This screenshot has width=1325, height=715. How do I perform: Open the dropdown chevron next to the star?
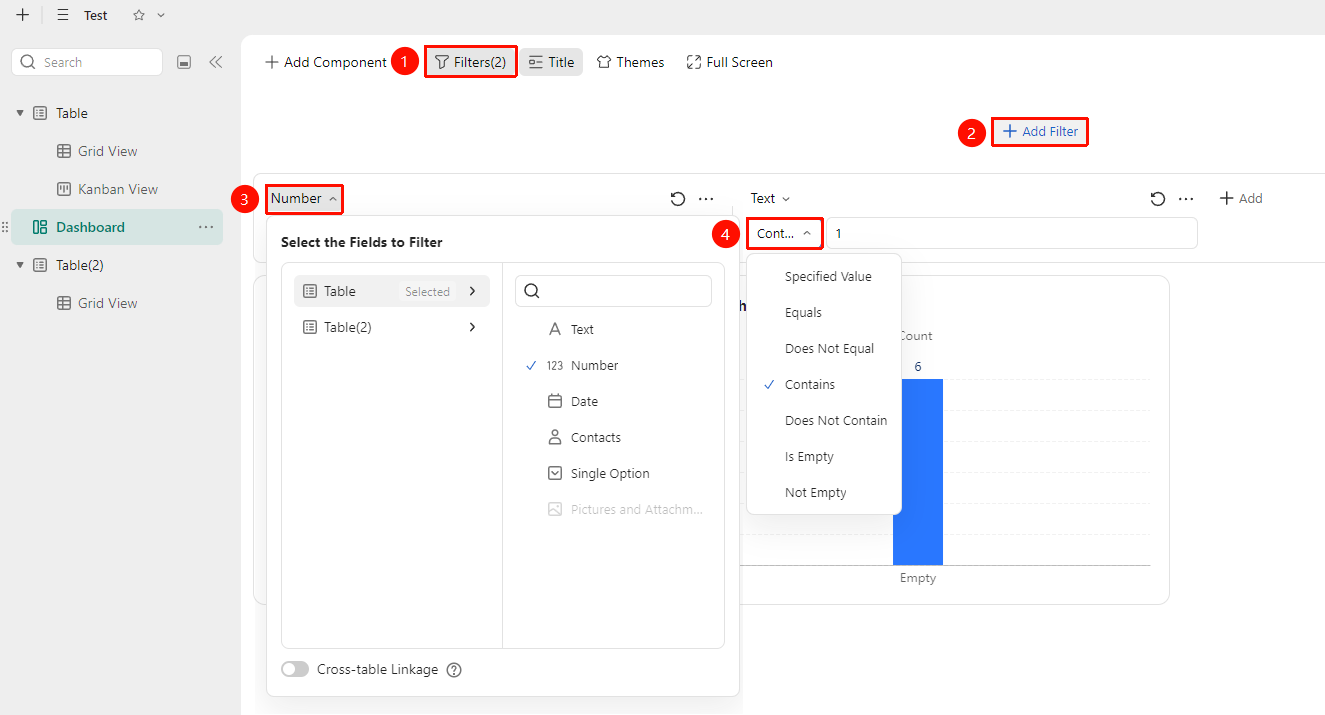coord(161,15)
